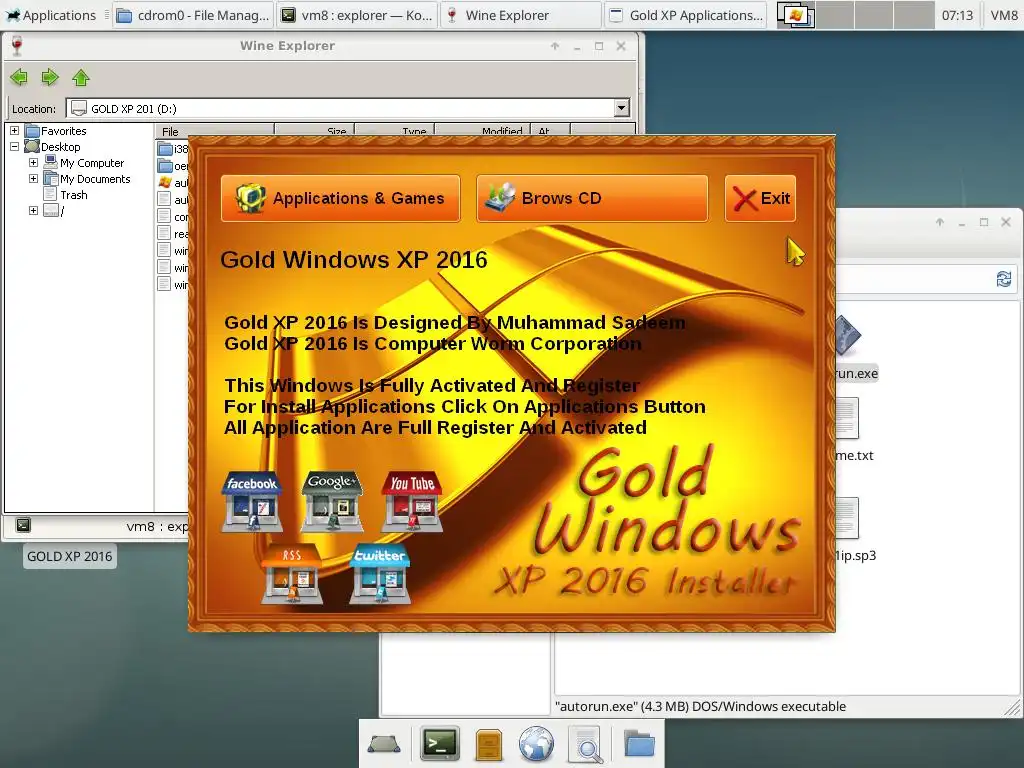
Task: Switch to Gold XP Applications taskbar item
Action: tap(686, 15)
